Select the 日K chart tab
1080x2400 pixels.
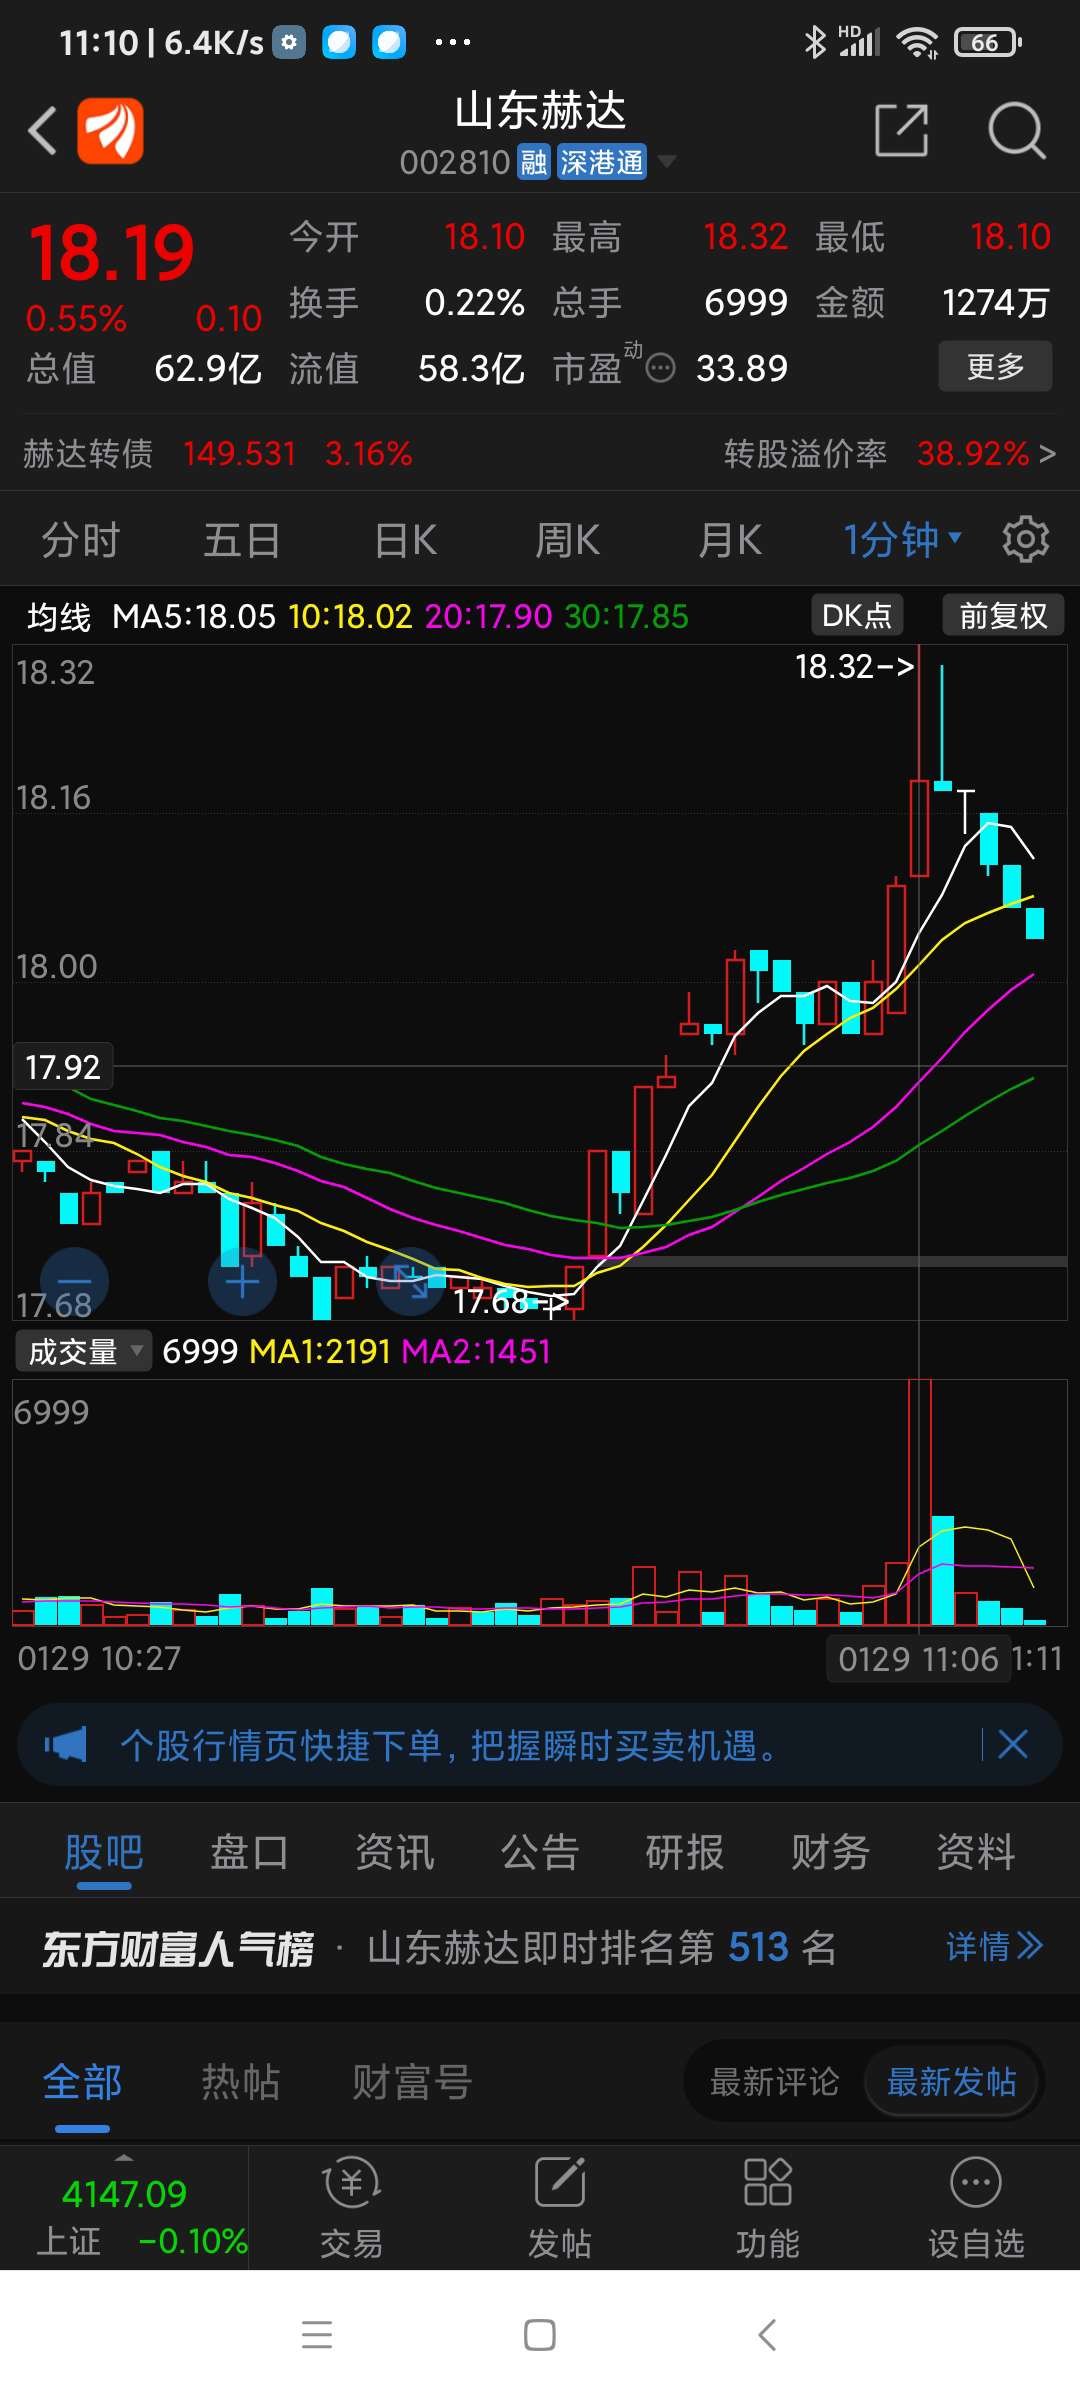point(405,540)
